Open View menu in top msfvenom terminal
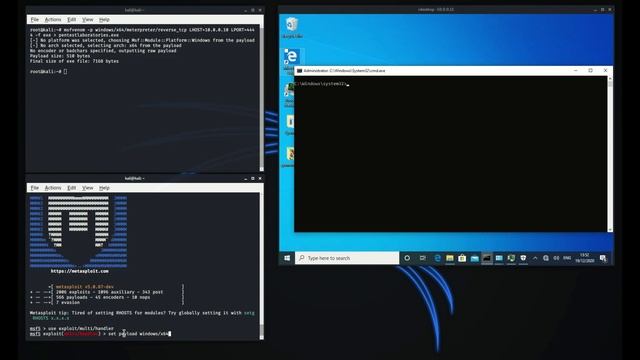This screenshot has width=640, height=360. (x=87, y=20)
